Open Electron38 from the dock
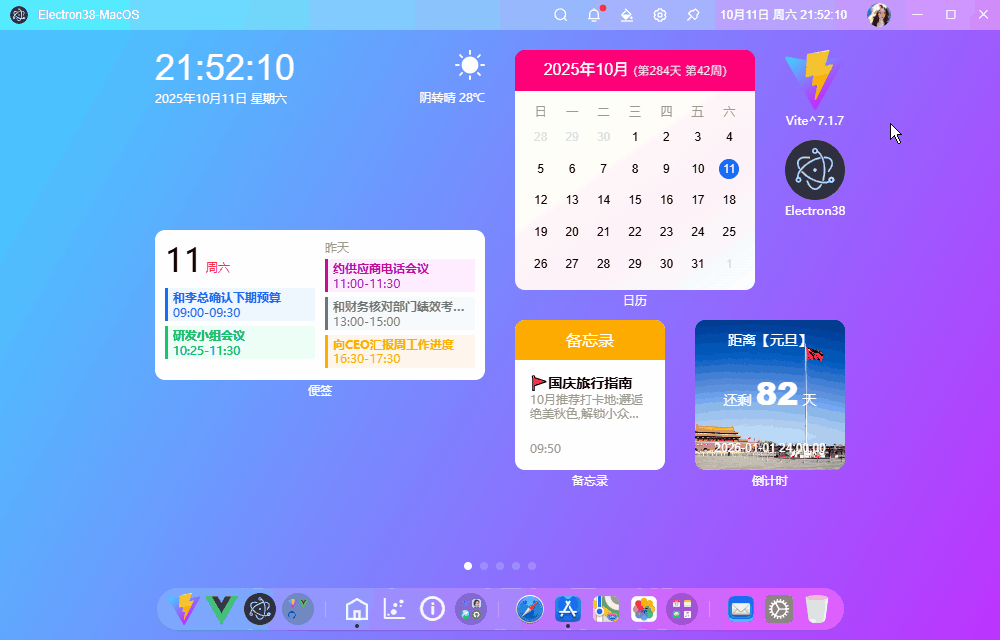 [259, 609]
